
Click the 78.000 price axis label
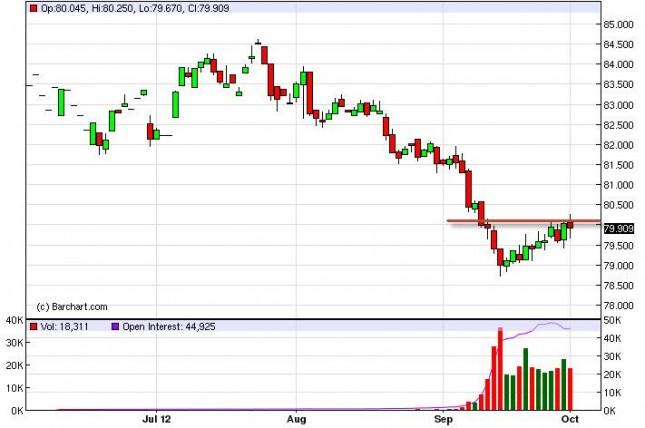618,305
